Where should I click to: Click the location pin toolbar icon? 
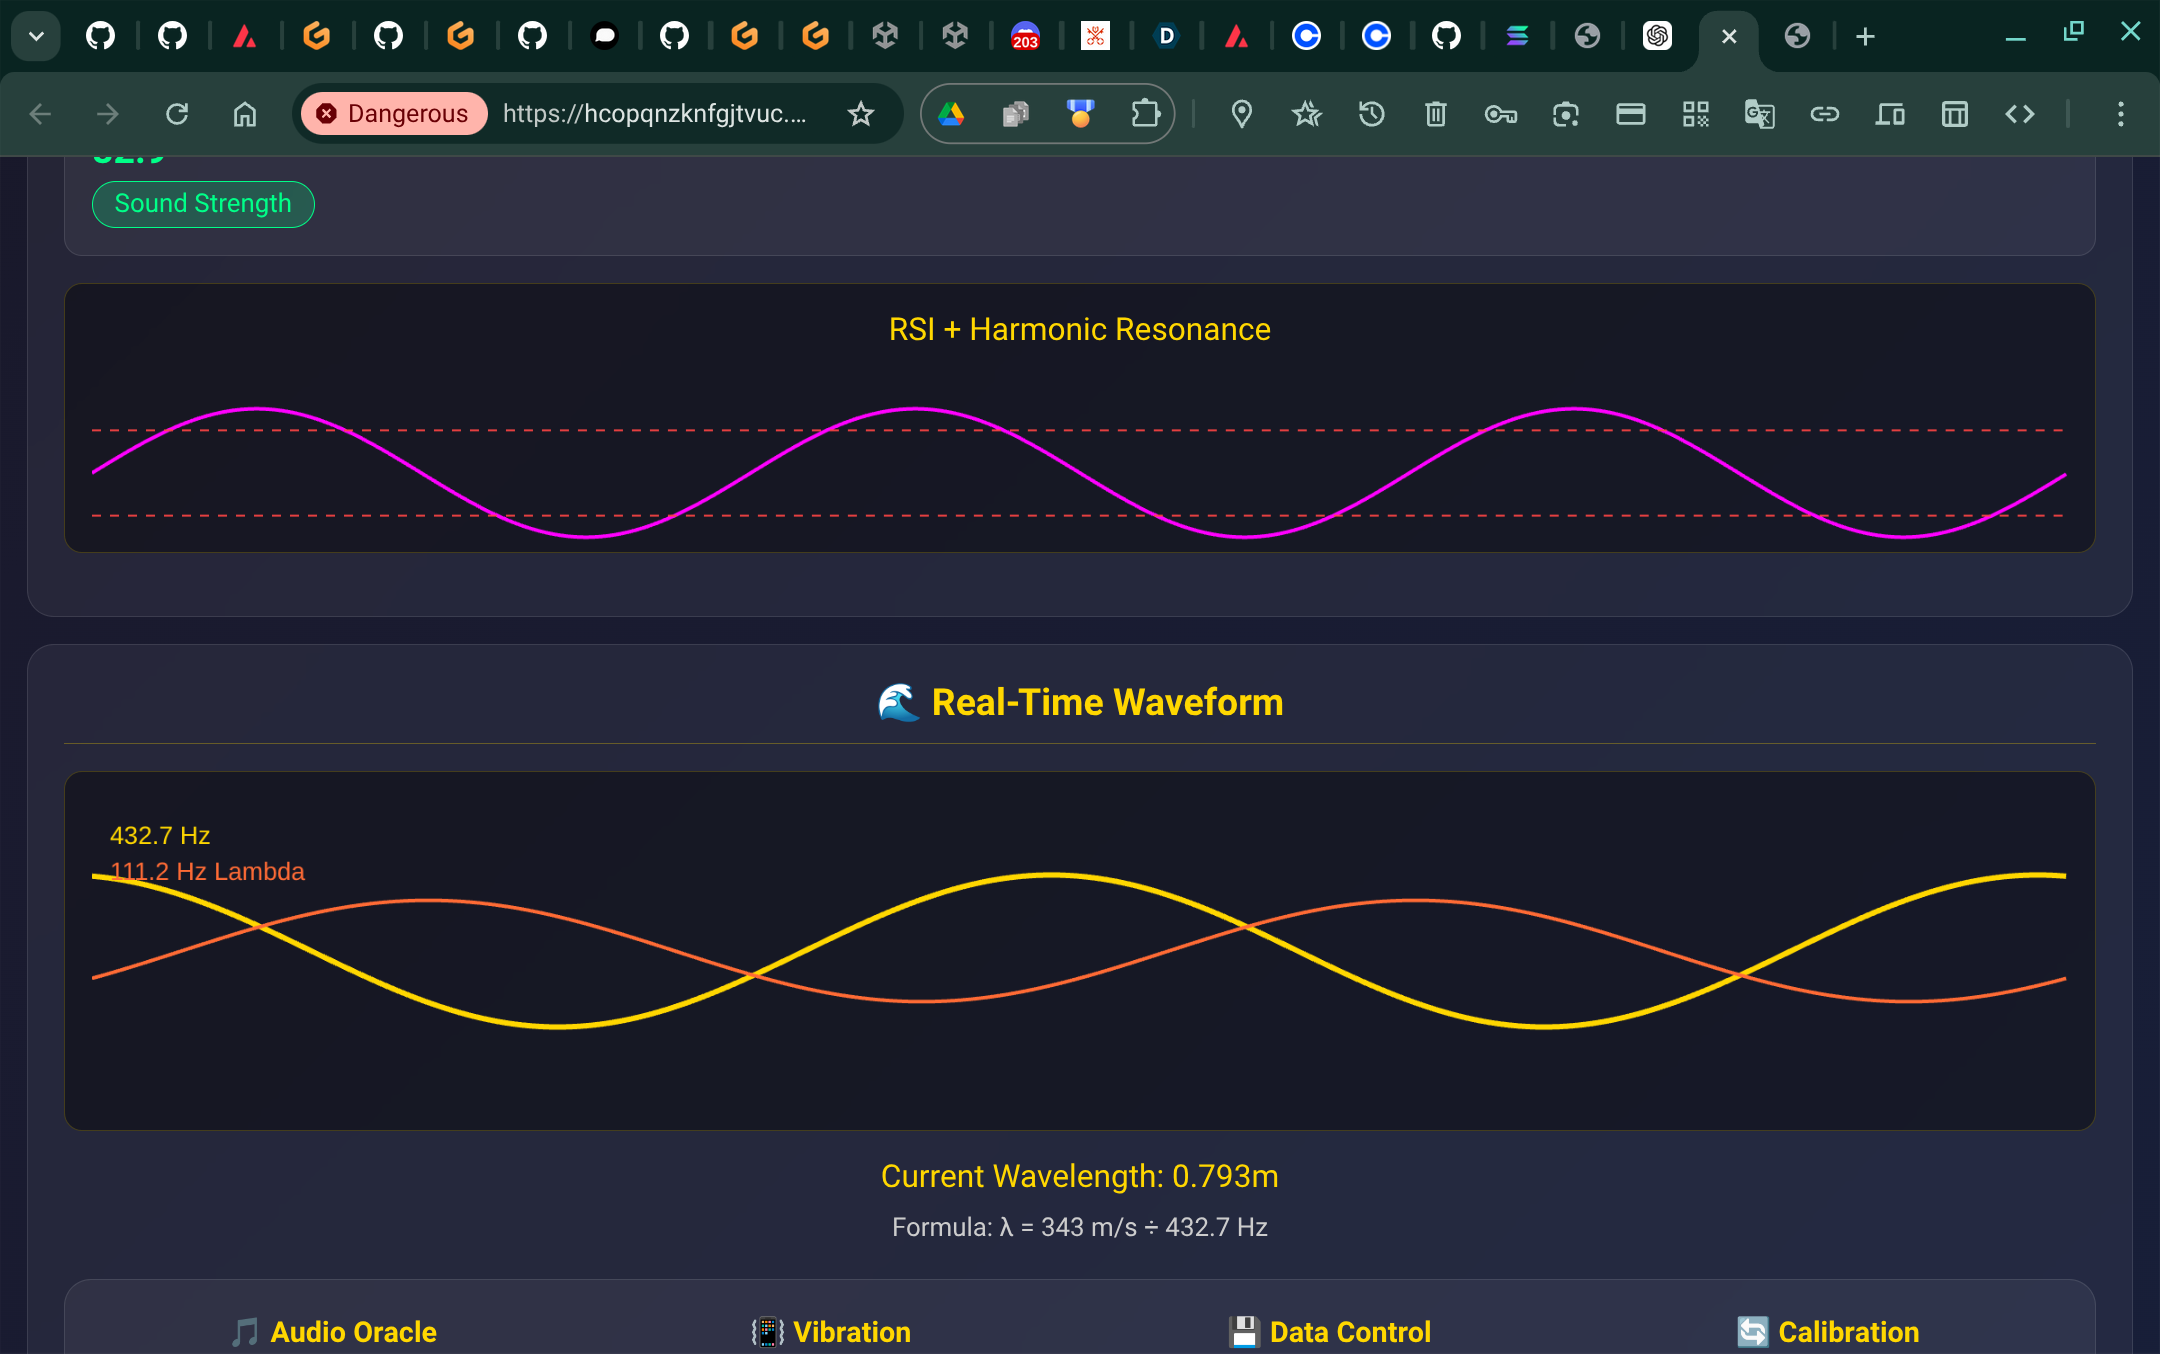pos(1241,114)
